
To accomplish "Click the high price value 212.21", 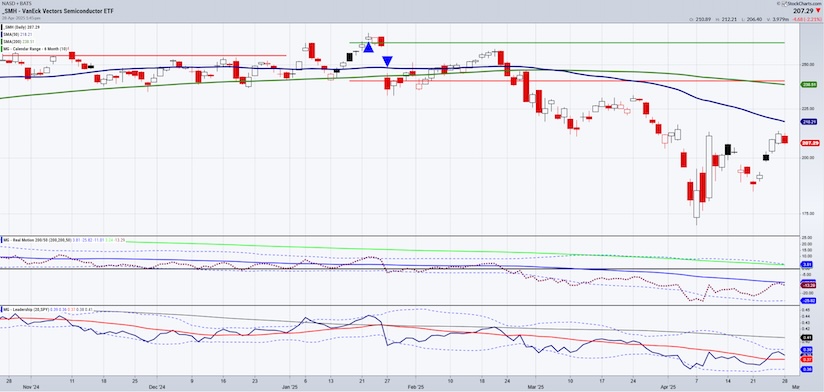I will pos(730,19).
